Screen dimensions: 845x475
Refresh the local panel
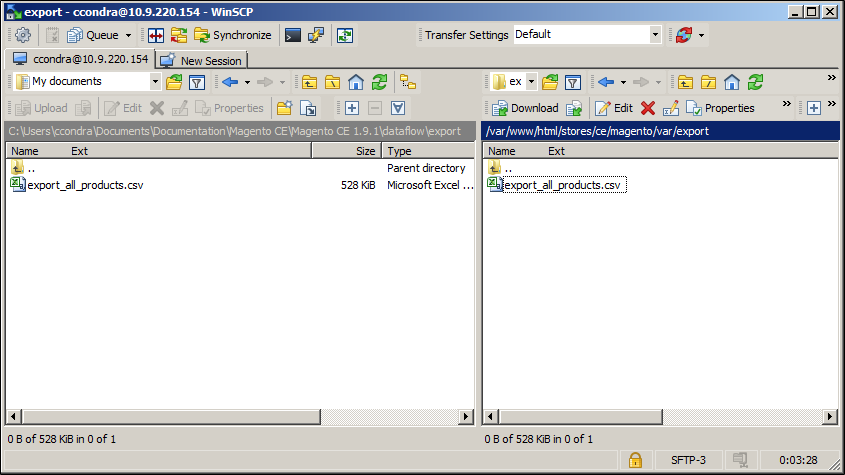pos(379,82)
